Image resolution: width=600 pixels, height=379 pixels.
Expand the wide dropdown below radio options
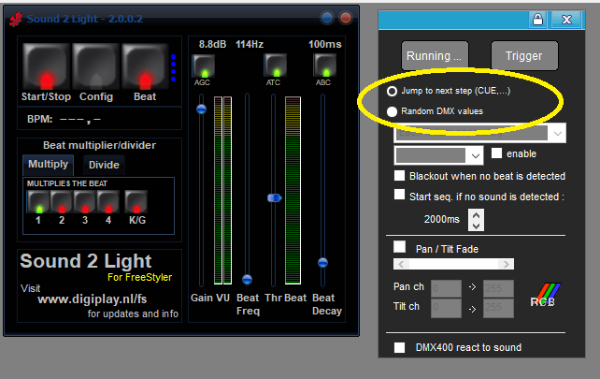480,133
